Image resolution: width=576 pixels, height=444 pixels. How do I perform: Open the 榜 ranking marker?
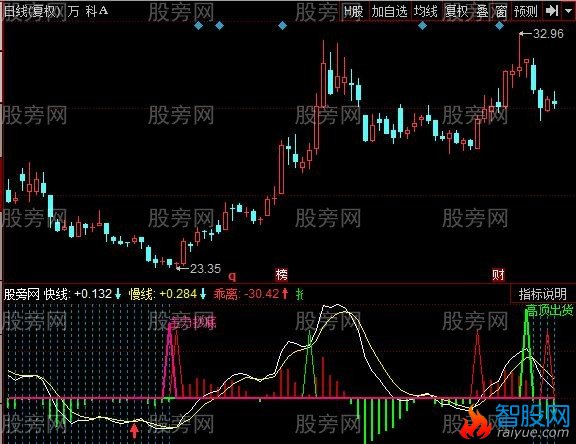pos(282,274)
